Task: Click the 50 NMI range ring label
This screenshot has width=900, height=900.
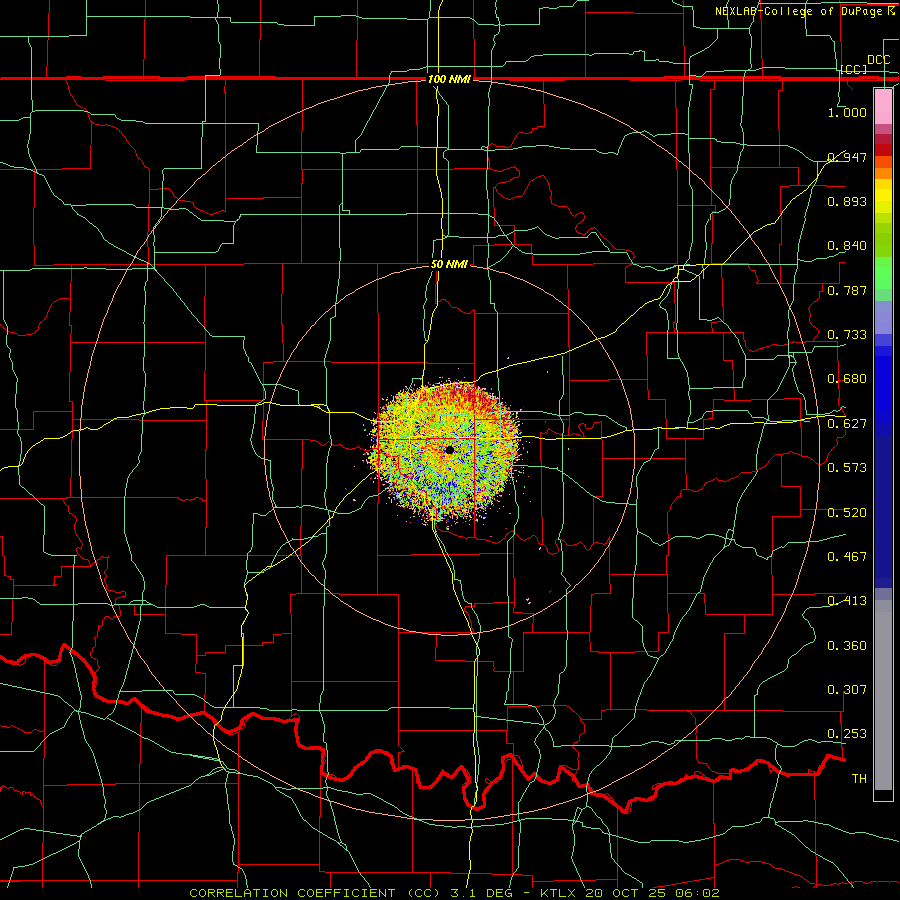Action: pyautogui.click(x=449, y=264)
